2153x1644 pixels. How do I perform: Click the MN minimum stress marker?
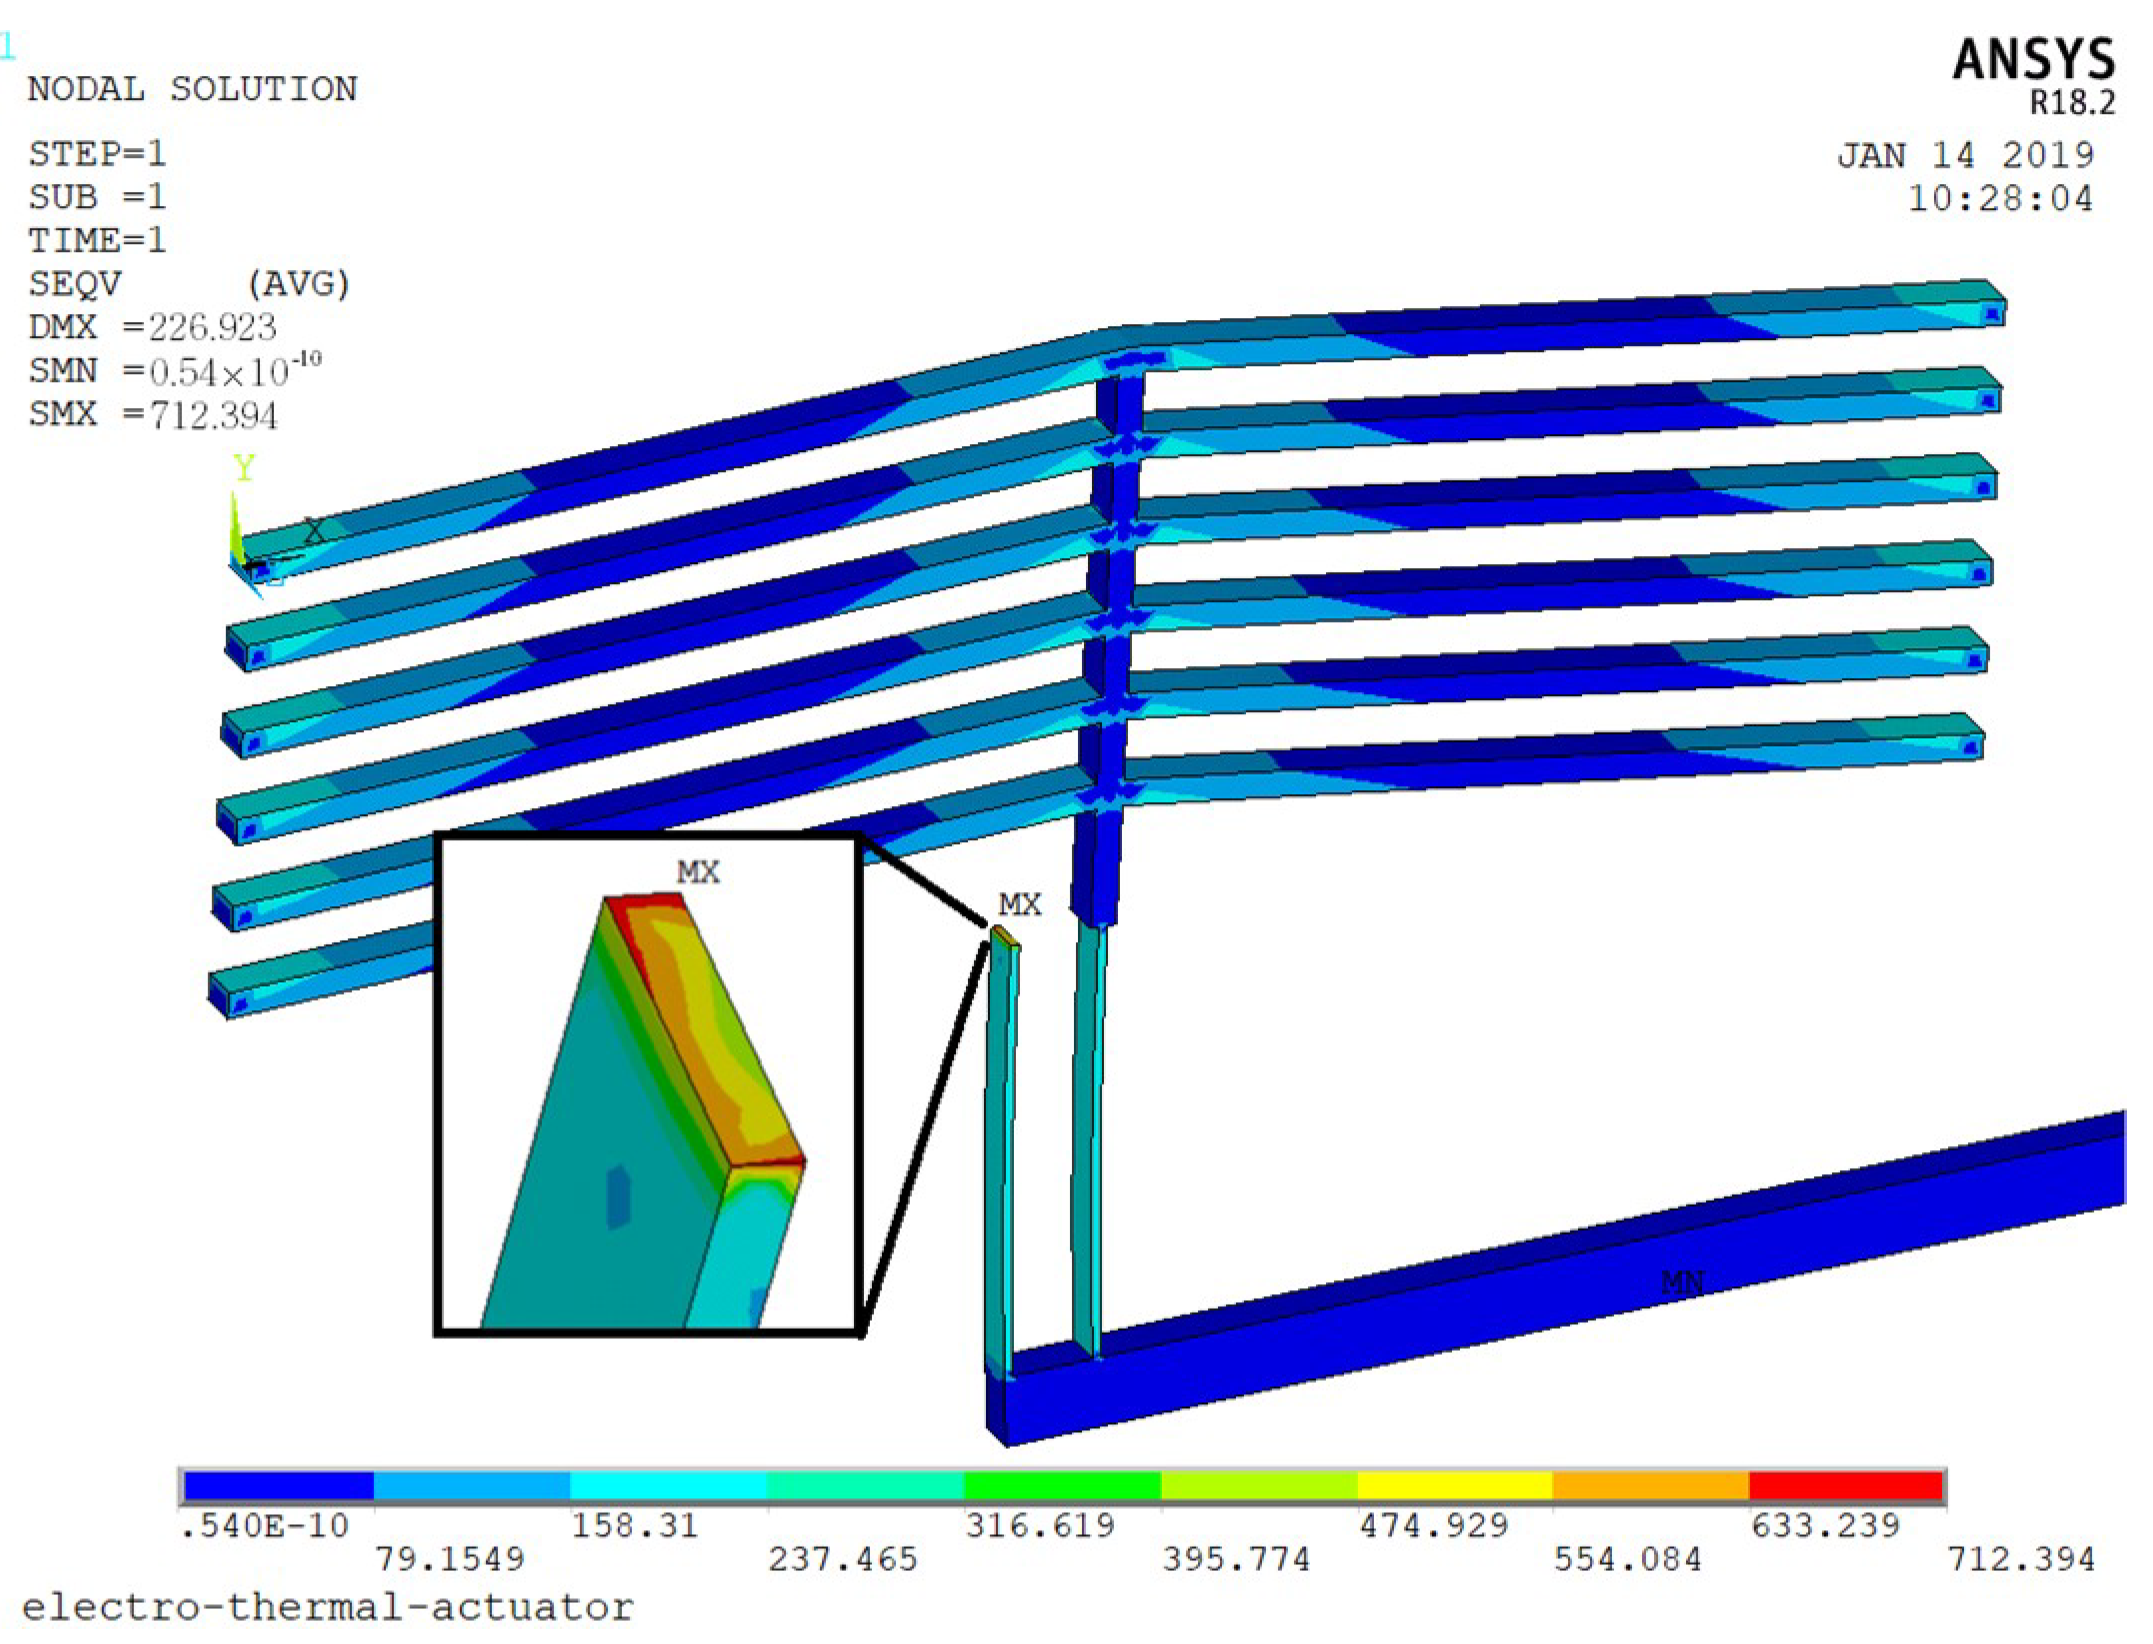1681,1281
